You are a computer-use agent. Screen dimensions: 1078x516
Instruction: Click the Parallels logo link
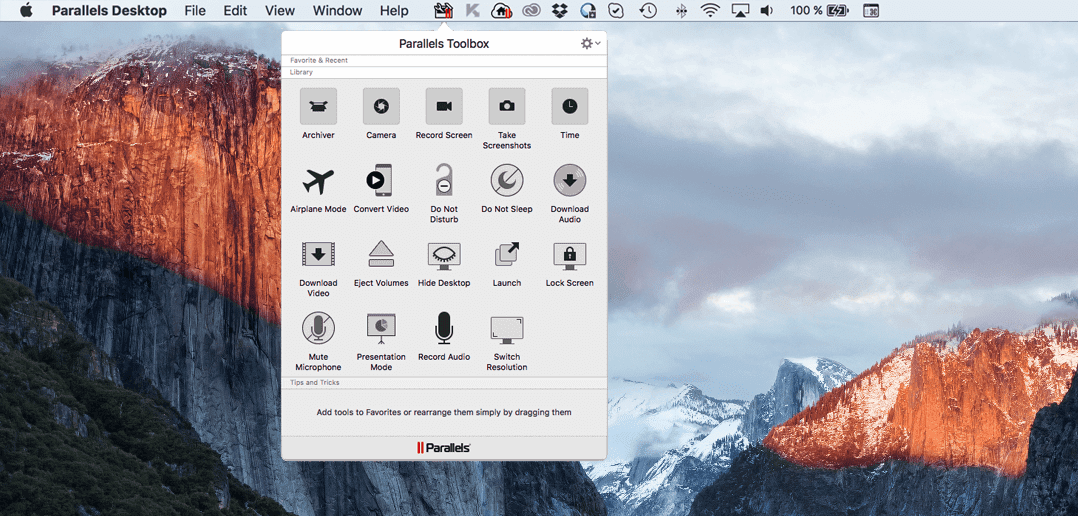point(443,447)
